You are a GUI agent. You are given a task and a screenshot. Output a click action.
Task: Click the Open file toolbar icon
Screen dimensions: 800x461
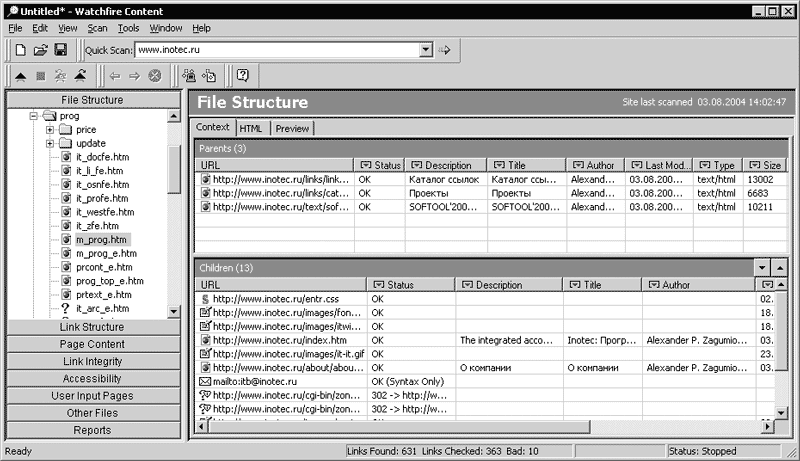[40, 49]
